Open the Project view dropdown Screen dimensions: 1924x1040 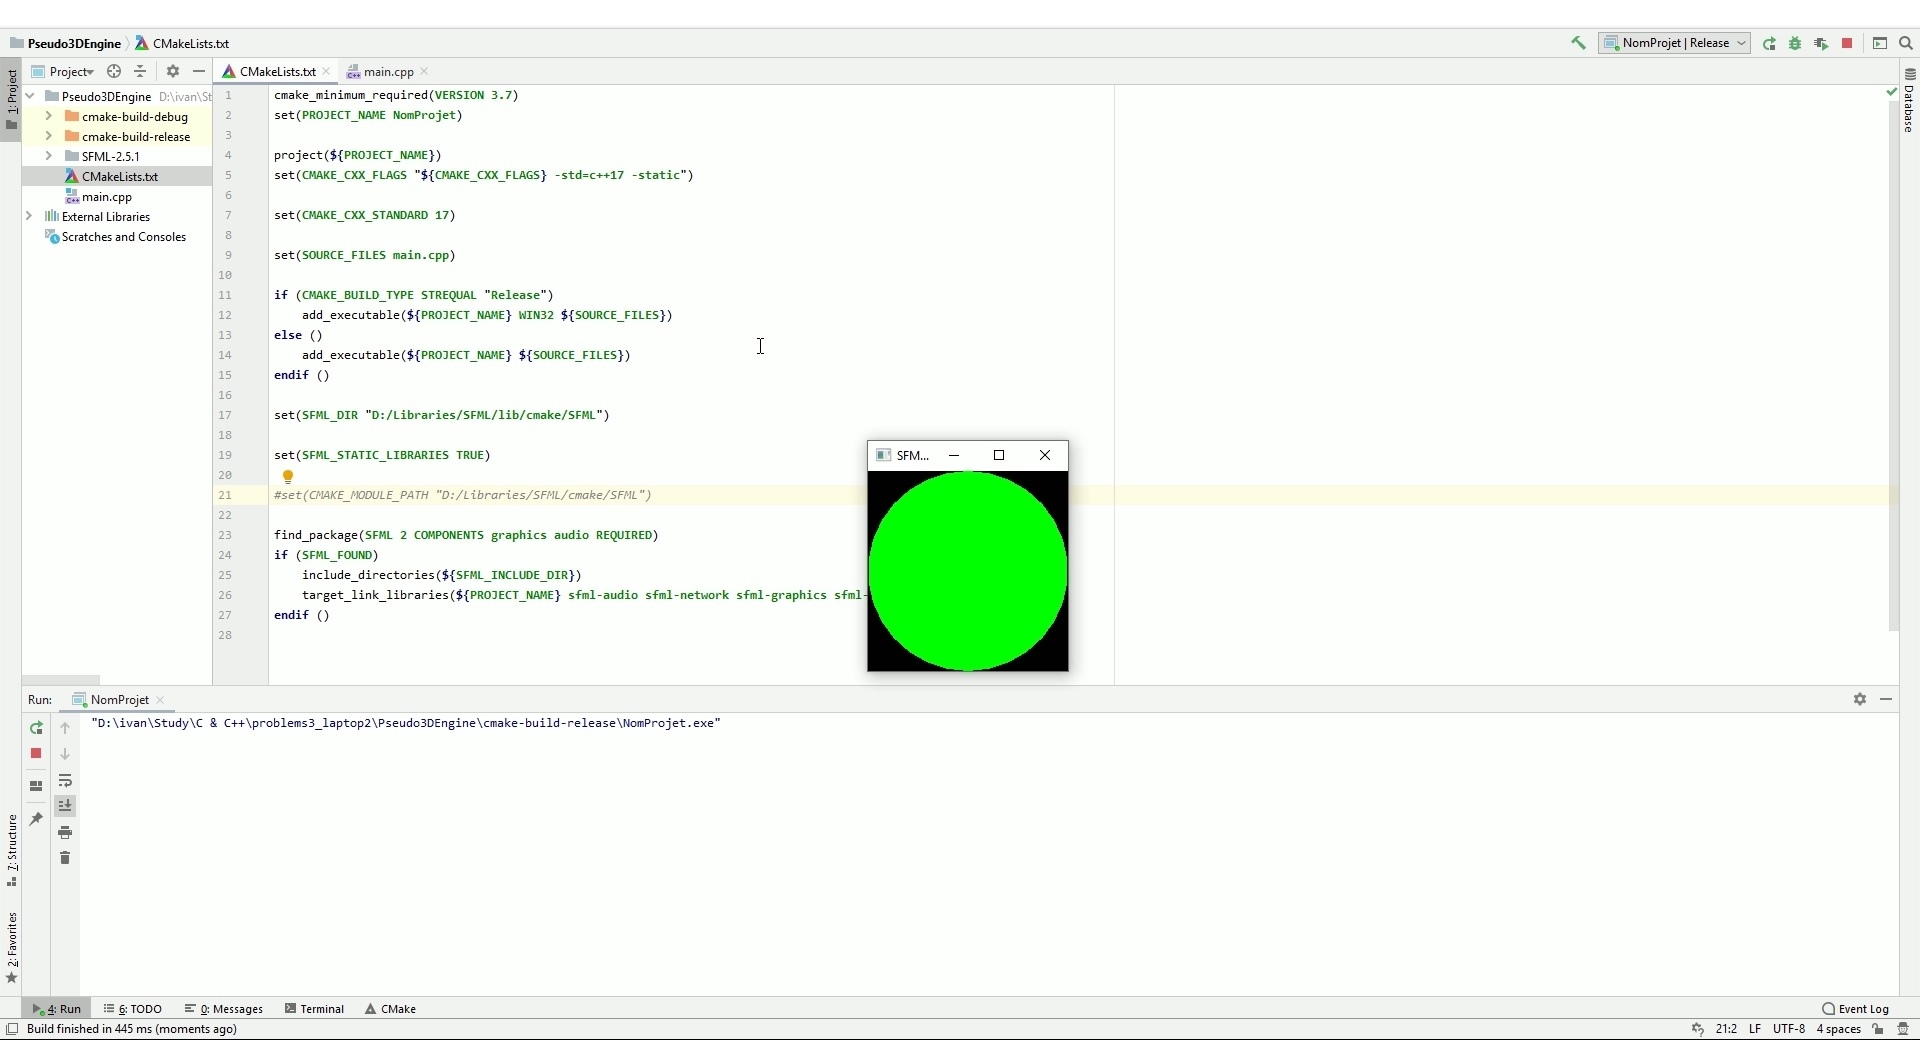click(63, 71)
